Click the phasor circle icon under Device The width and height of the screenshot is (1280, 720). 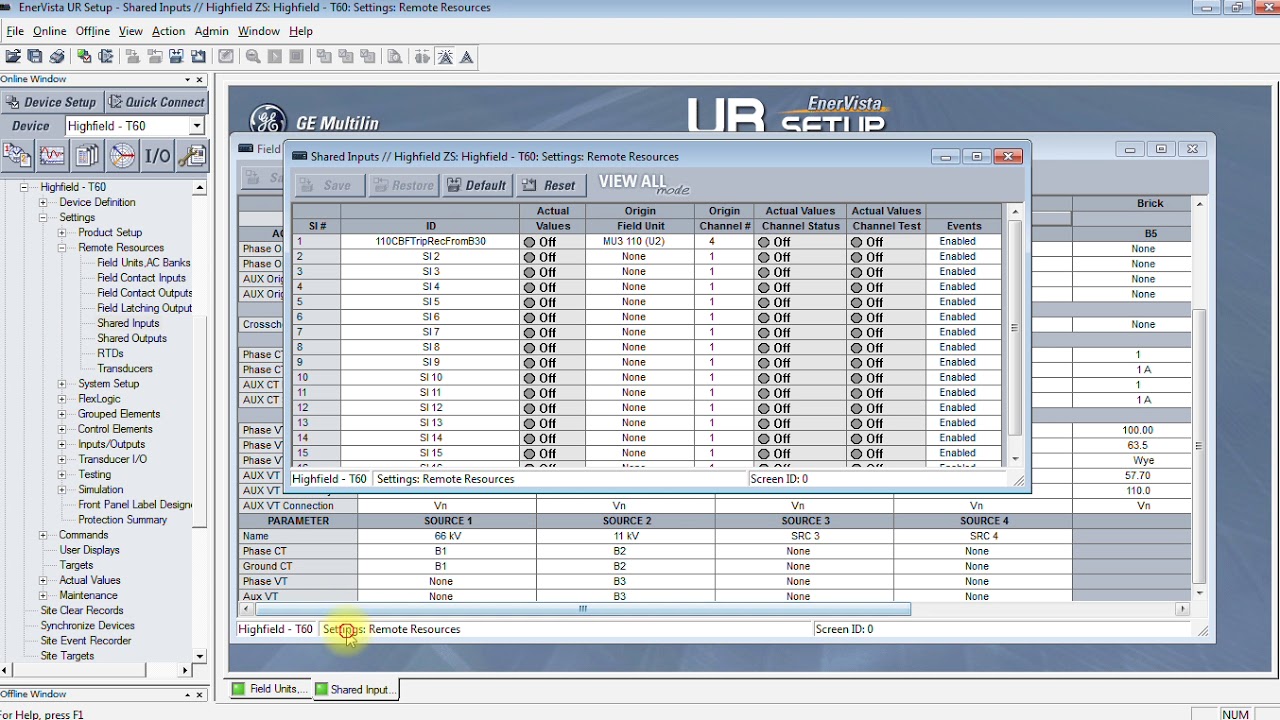click(122, 155)
